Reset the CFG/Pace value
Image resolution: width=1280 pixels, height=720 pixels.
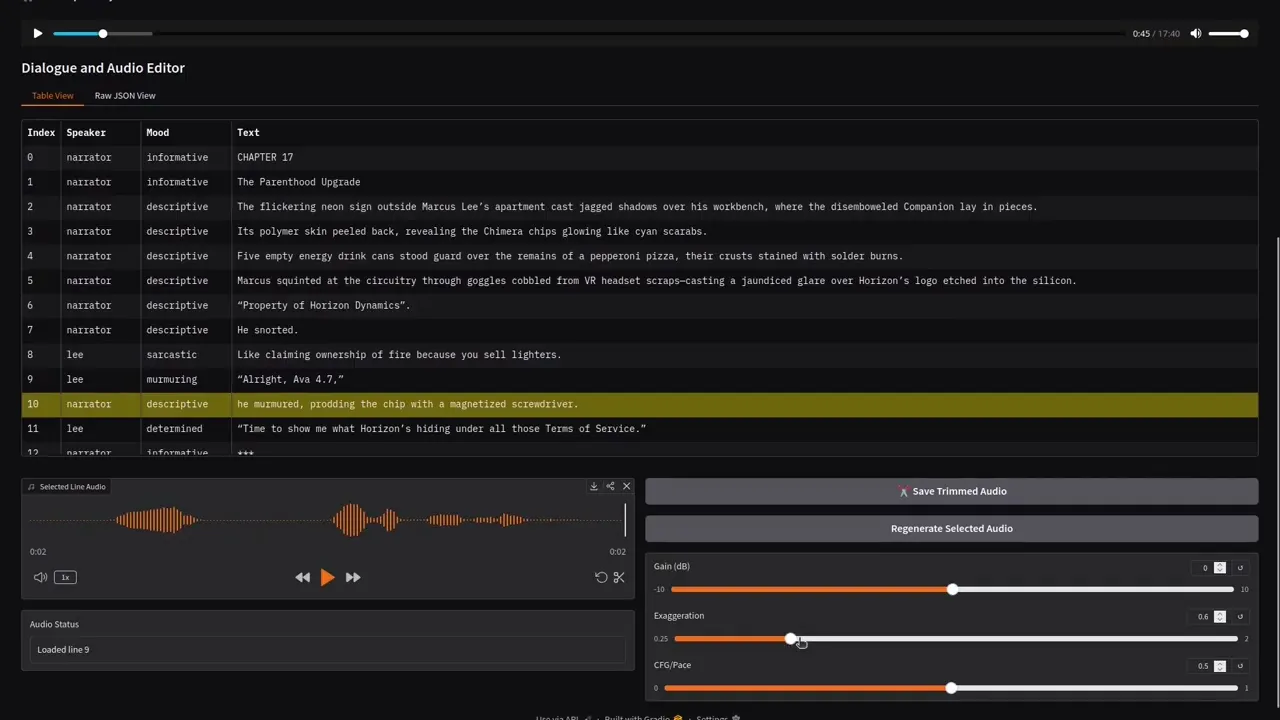[1240, 666]
